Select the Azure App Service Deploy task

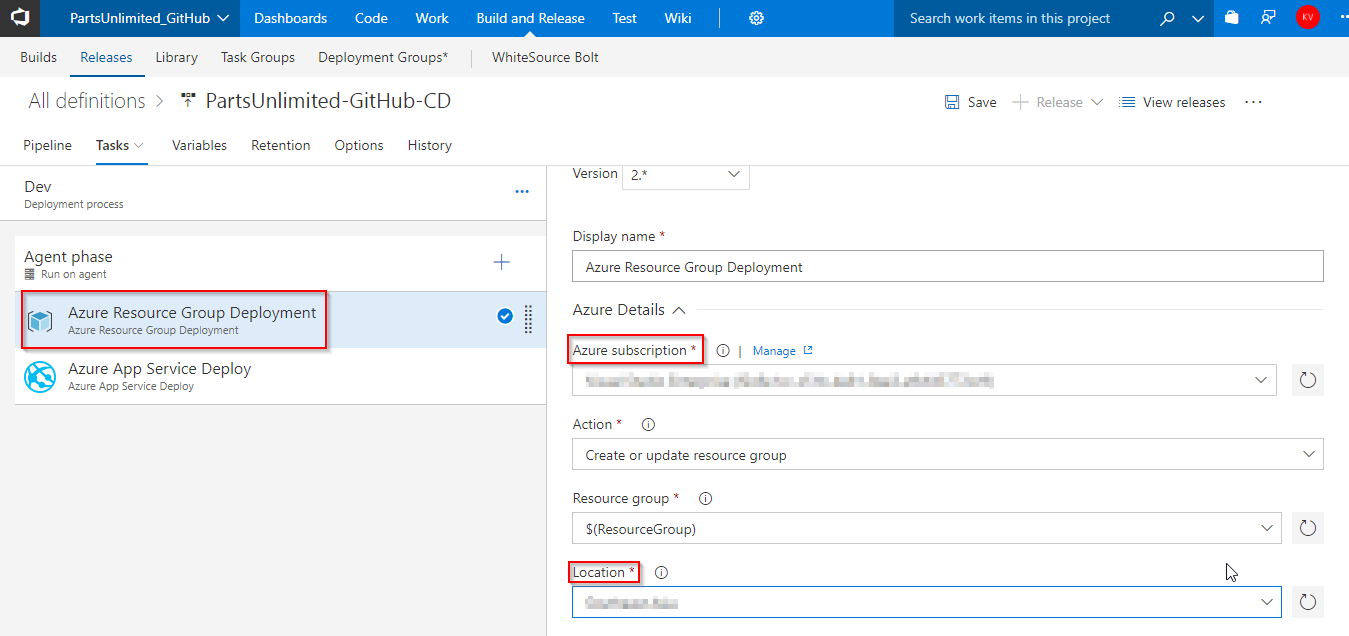tap(280, 377)
